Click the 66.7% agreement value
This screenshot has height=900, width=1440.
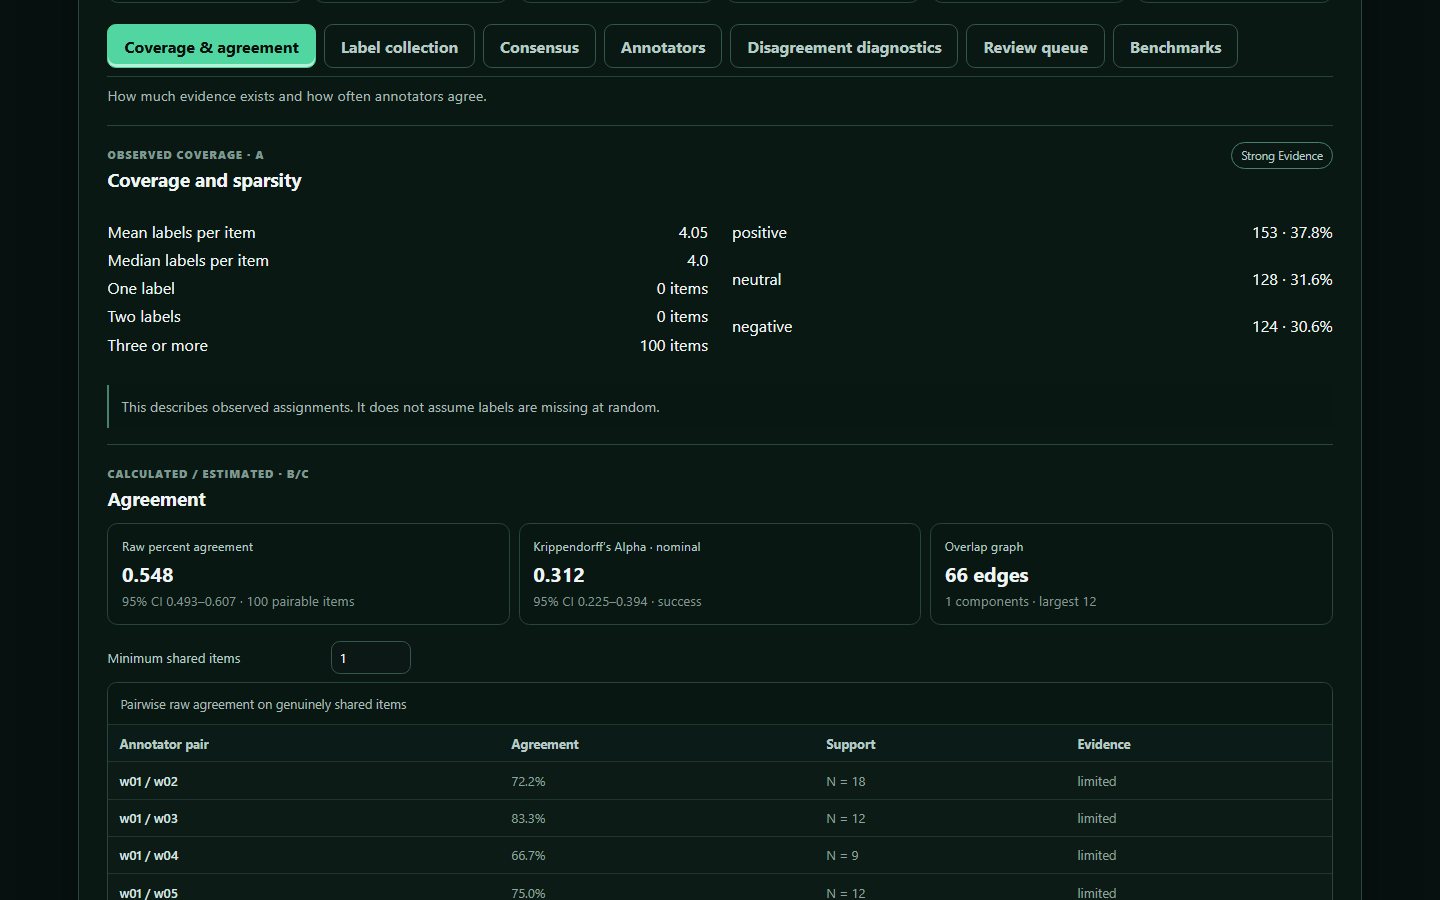coord(528,855)
